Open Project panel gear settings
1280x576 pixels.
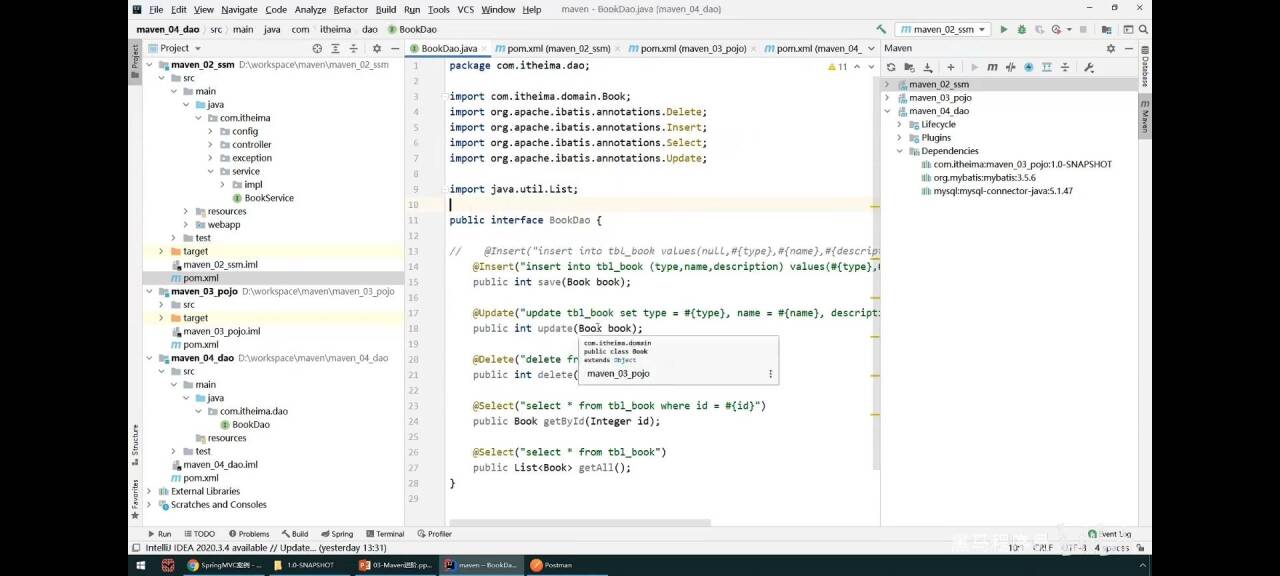[x=377, y=48]
